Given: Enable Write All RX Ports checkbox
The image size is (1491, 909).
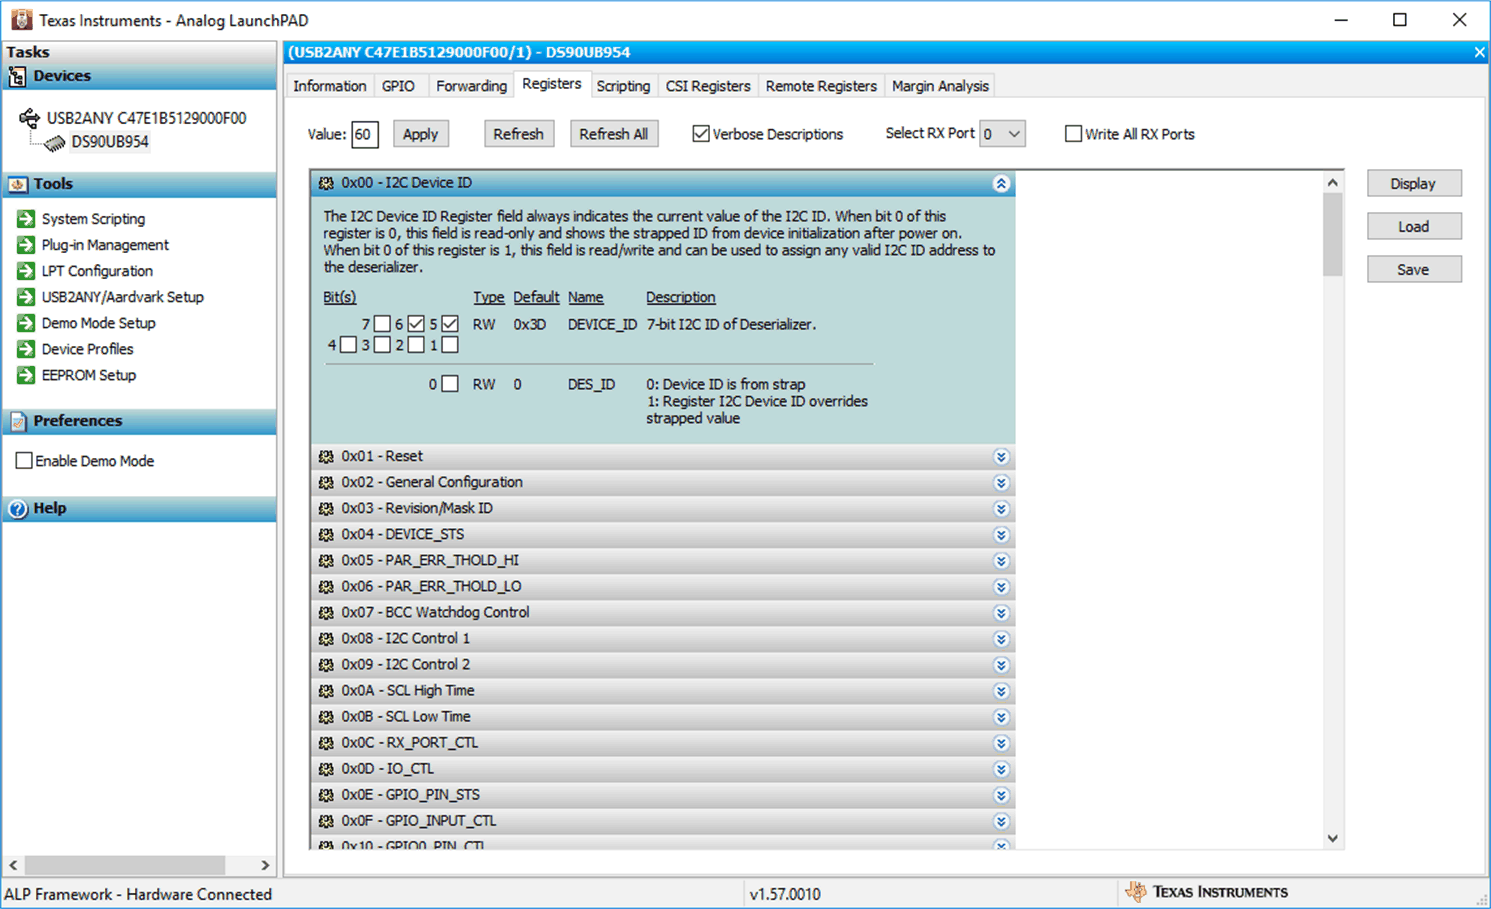Looking at the screenshot, I should click(1073, 133).
